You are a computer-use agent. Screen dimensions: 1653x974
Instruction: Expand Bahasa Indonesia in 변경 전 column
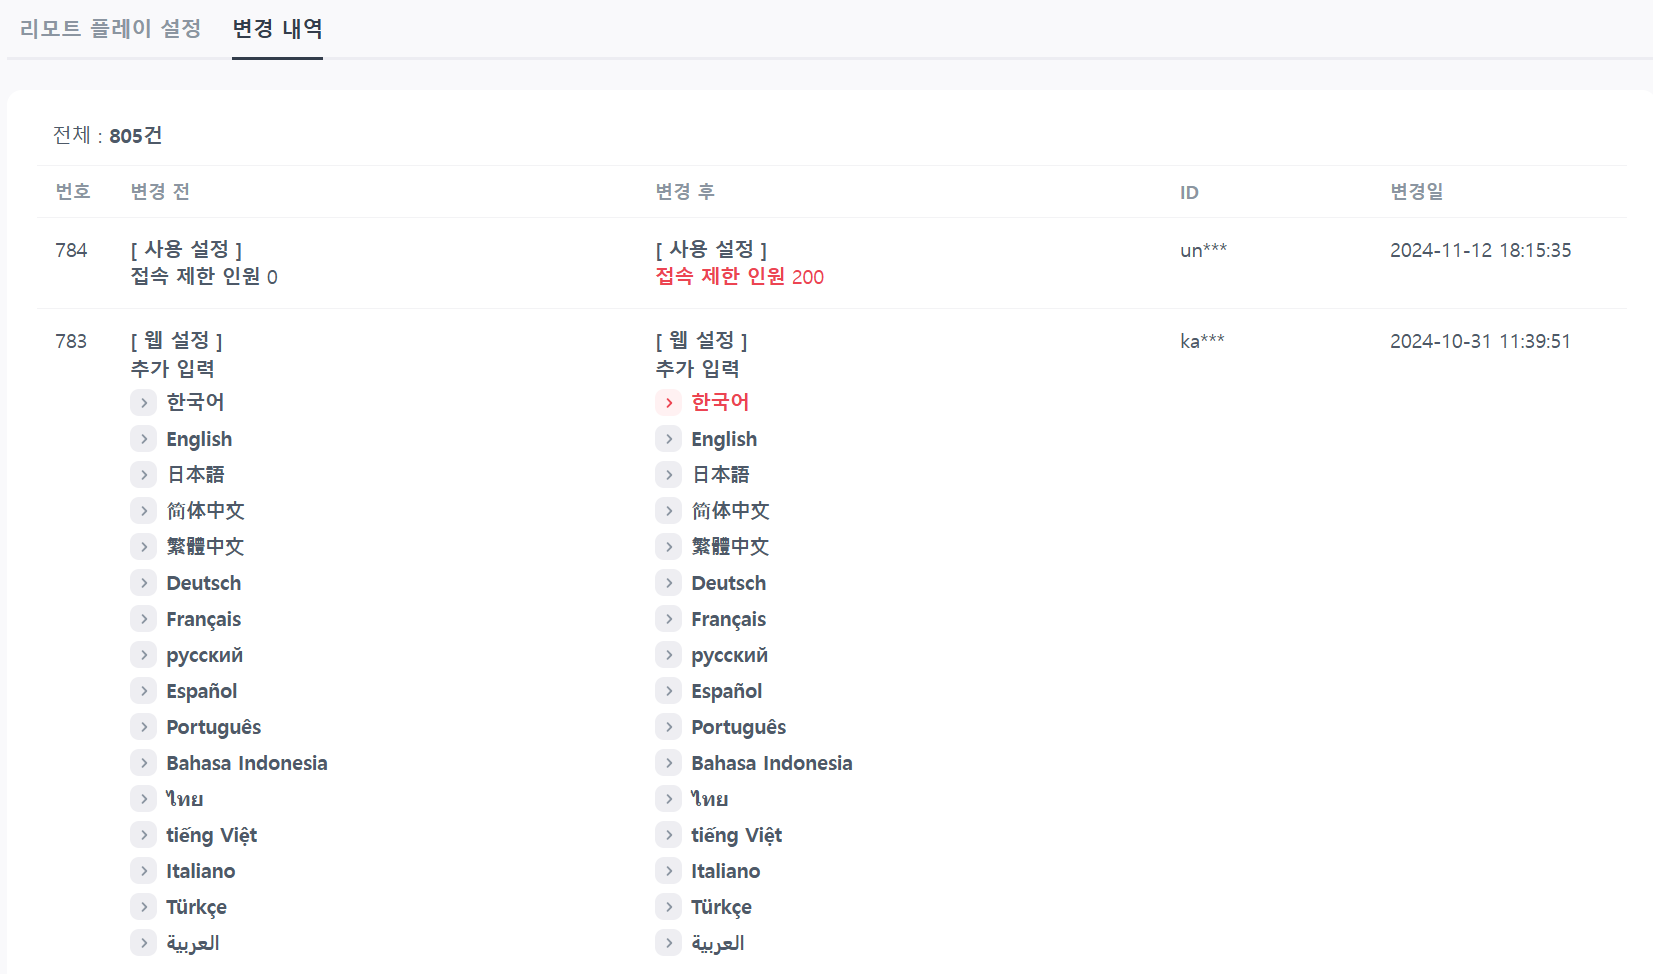(x=144, y=763)
